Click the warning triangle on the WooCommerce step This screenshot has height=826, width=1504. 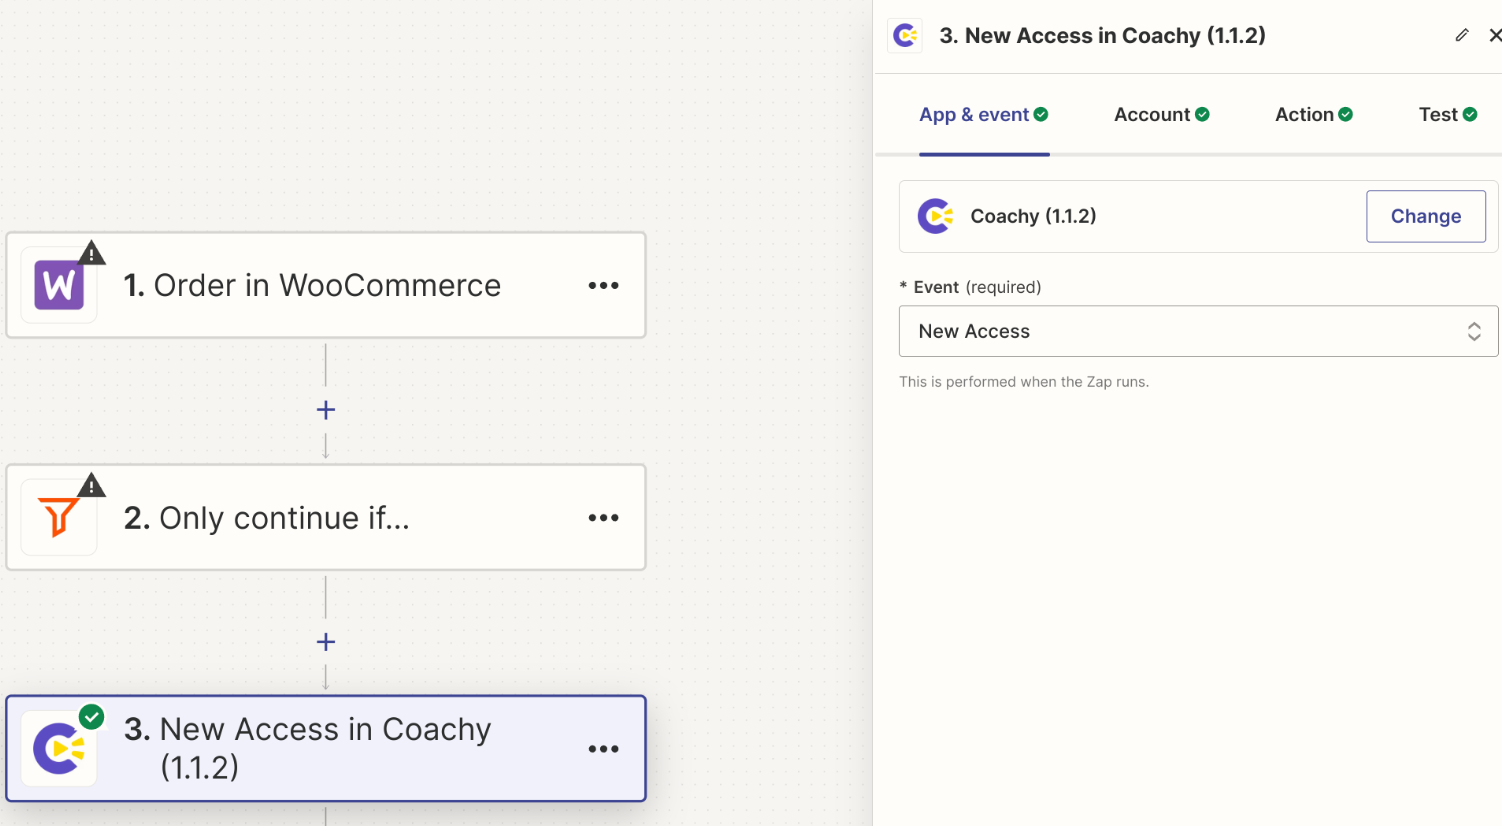92,253
